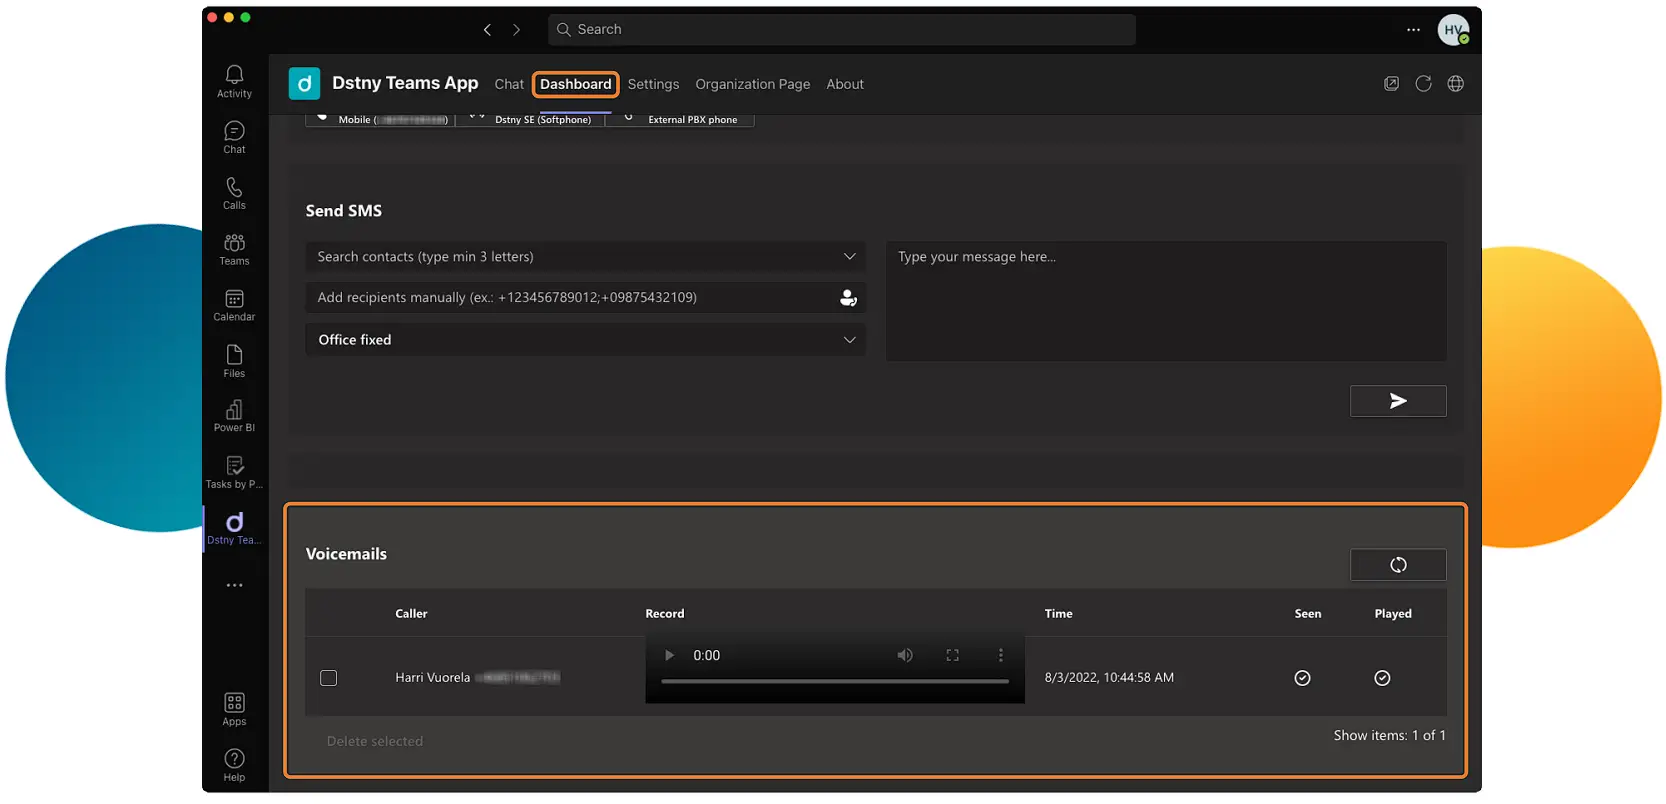Open voicemail player more options menu
The width and height of the screenshot is (1666, 804).
coord(1000,655)
